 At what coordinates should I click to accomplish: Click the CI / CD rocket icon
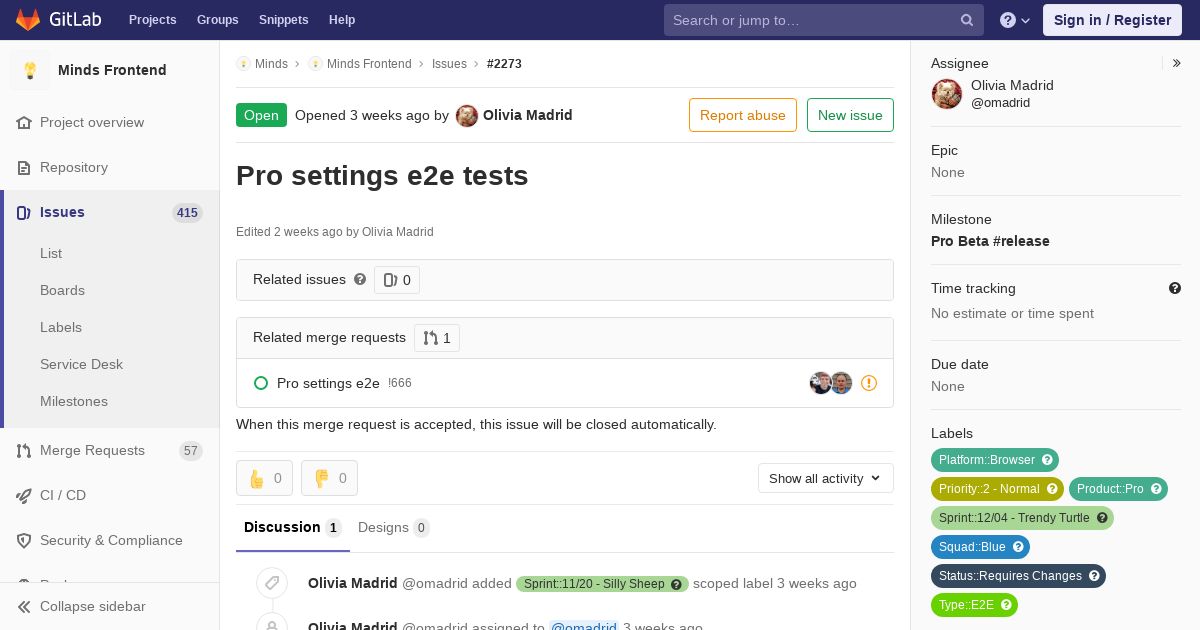pos(24,496)
